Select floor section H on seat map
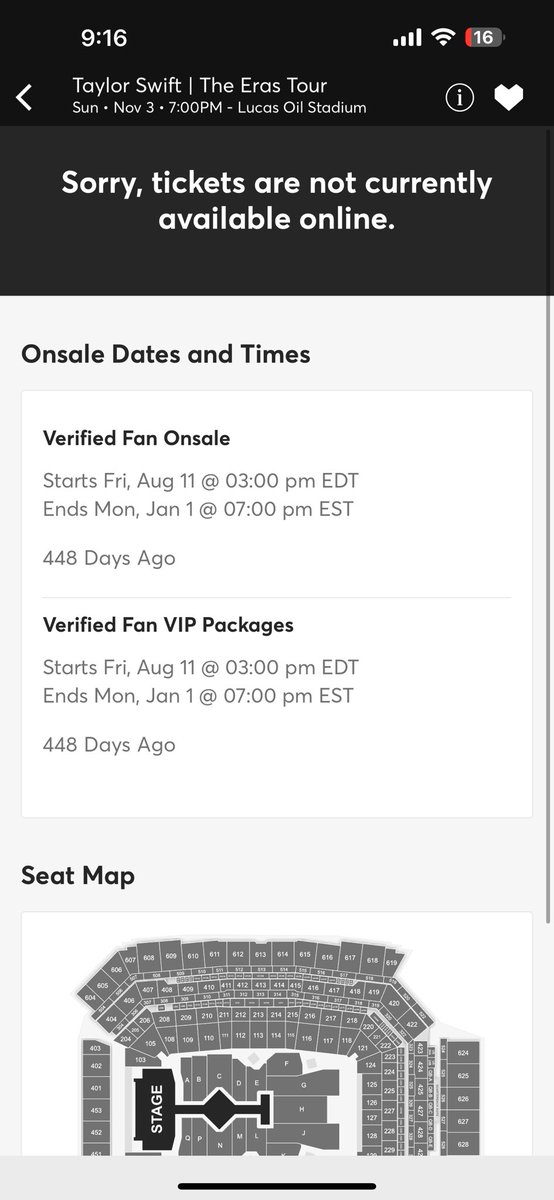Viewport: 554px width, 1200px height. pyautogui.click(x=300, y=1108)
